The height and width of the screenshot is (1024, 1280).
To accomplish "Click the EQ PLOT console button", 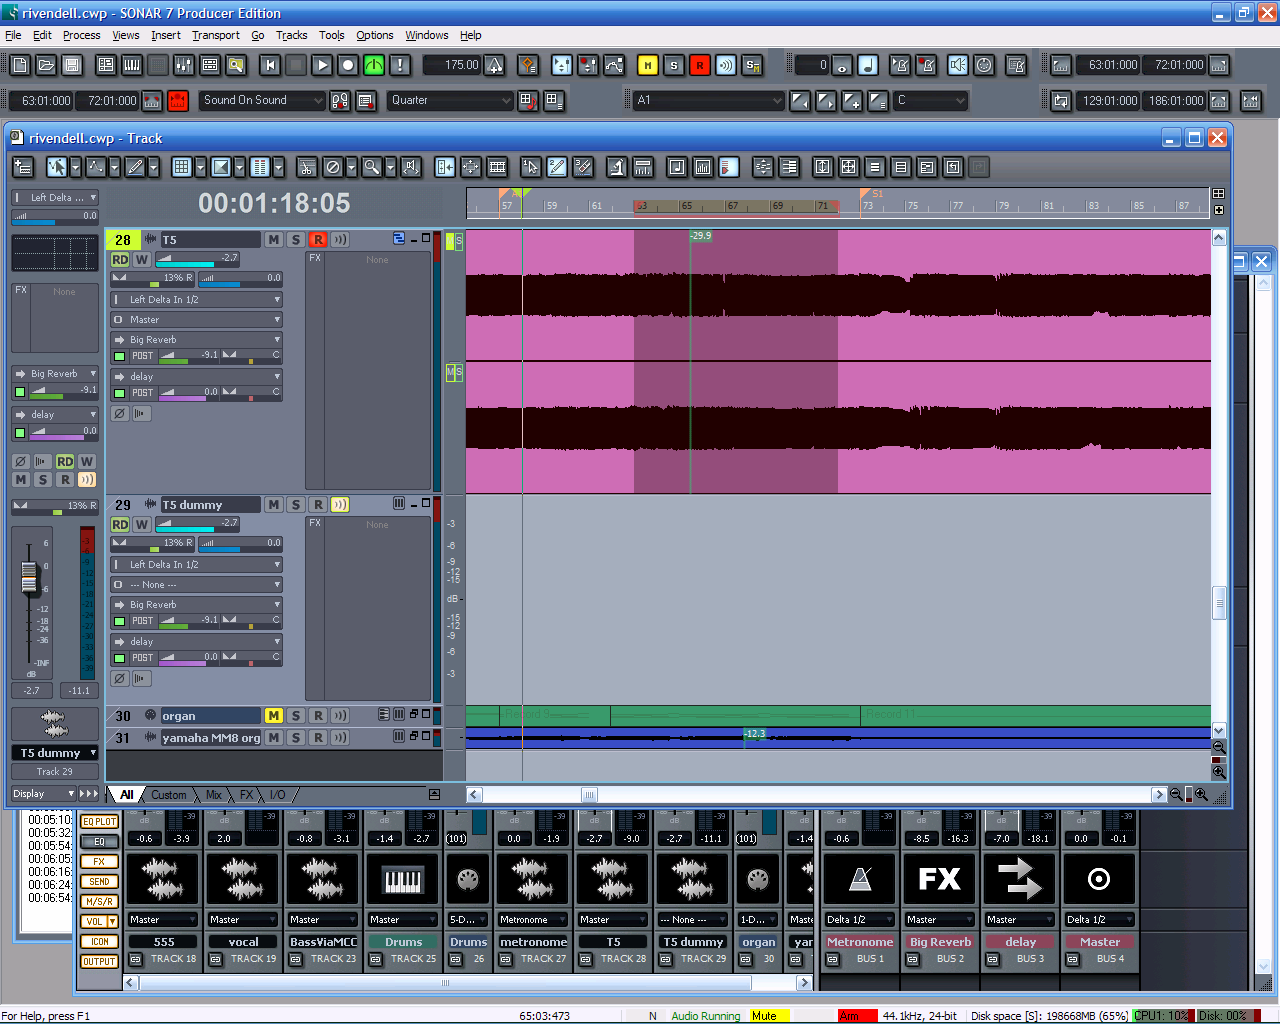I will 99,822.
